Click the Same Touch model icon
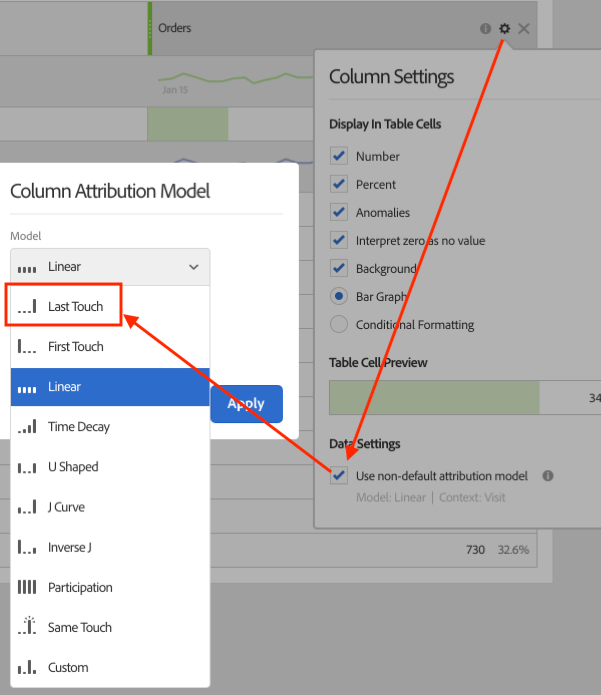This screenshot has height=695, width=601. (27, 625)
